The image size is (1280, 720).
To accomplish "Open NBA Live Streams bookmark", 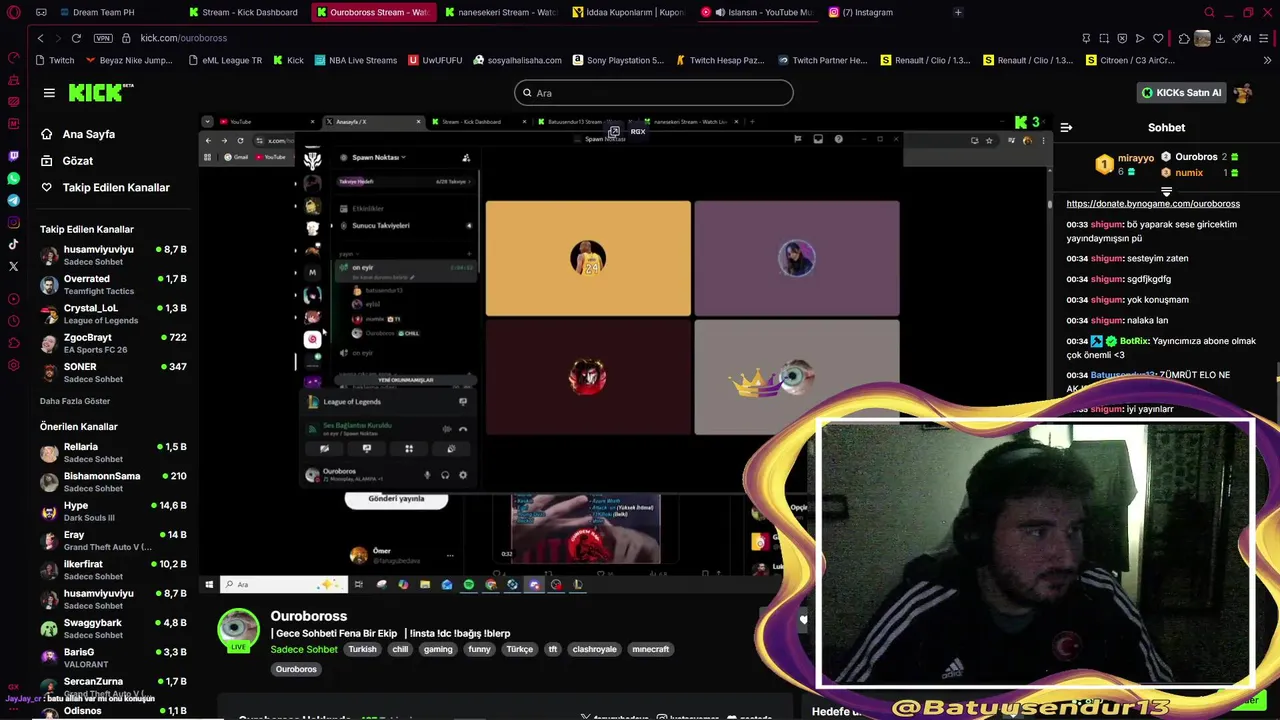I will pyautogui.click(x=355, y=60).
